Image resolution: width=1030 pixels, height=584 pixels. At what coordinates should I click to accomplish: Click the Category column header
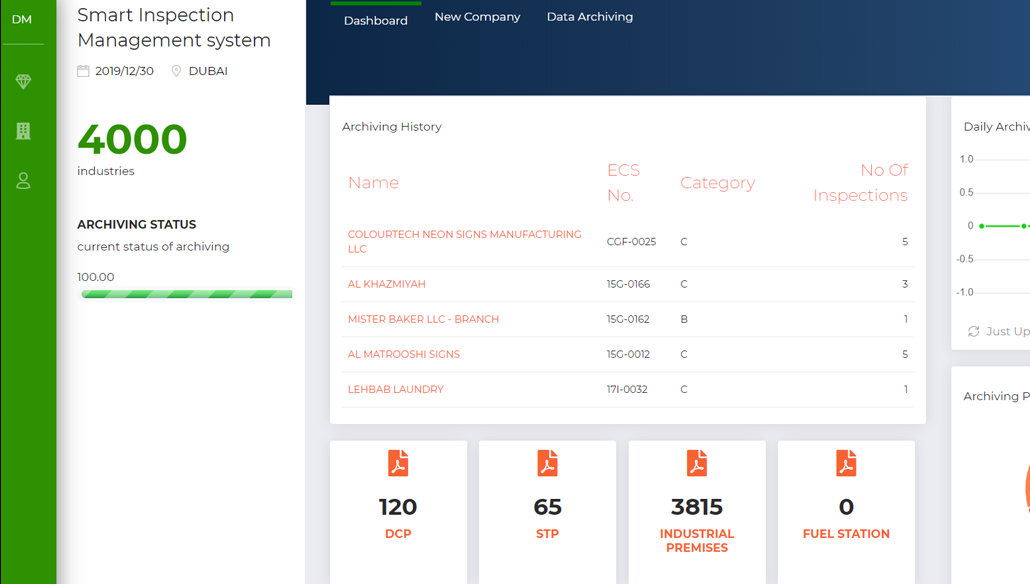point(717,183)
